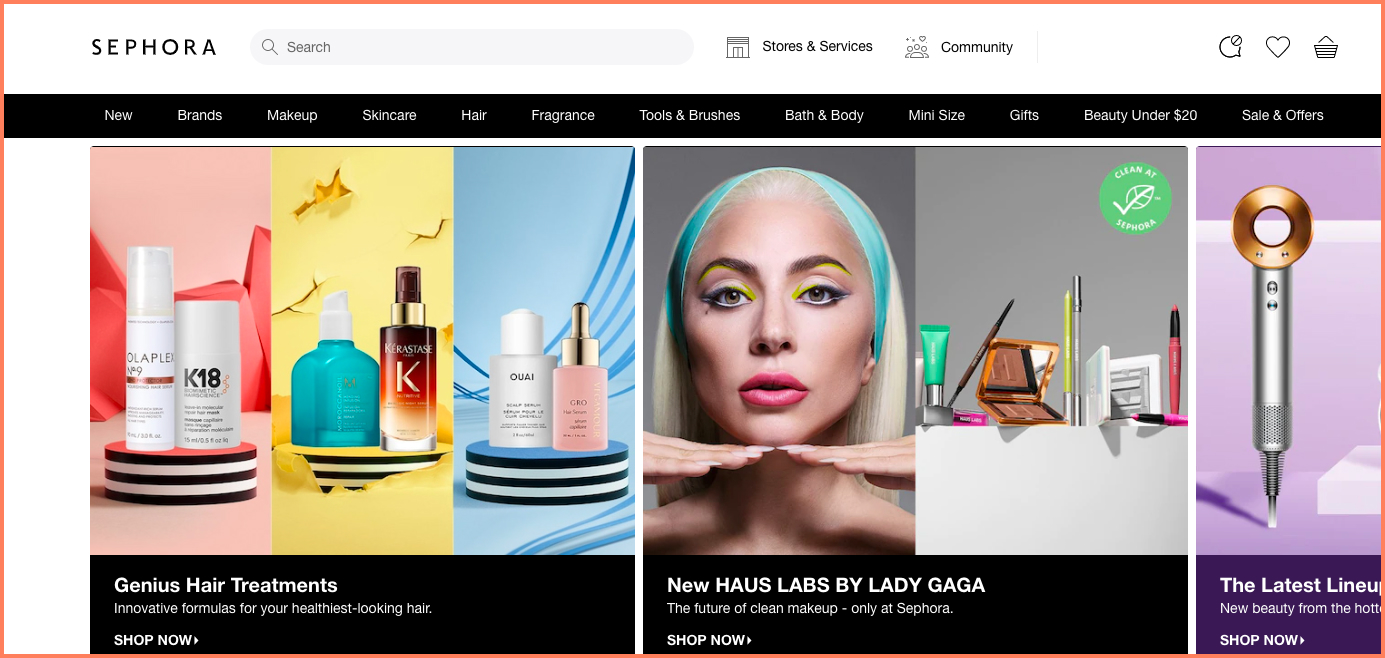Screen dimensions: 1385x658
Task: Open the Genius Hair Treatments banner image
Action: tap(362, 351)
